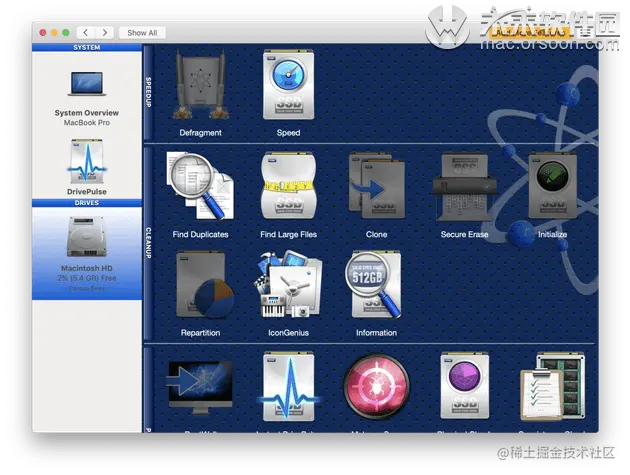Click the "Information" label text
The height and width of the screenshot is (475, 630).
pos(376,333)
